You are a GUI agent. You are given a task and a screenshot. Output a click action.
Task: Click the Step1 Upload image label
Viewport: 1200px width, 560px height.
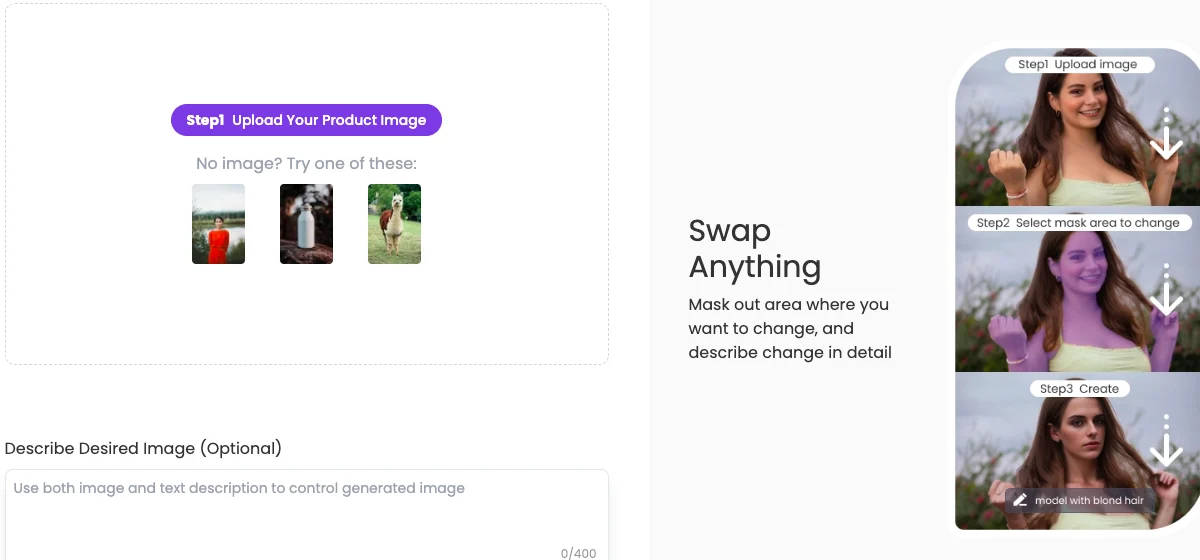[1077, 64]
